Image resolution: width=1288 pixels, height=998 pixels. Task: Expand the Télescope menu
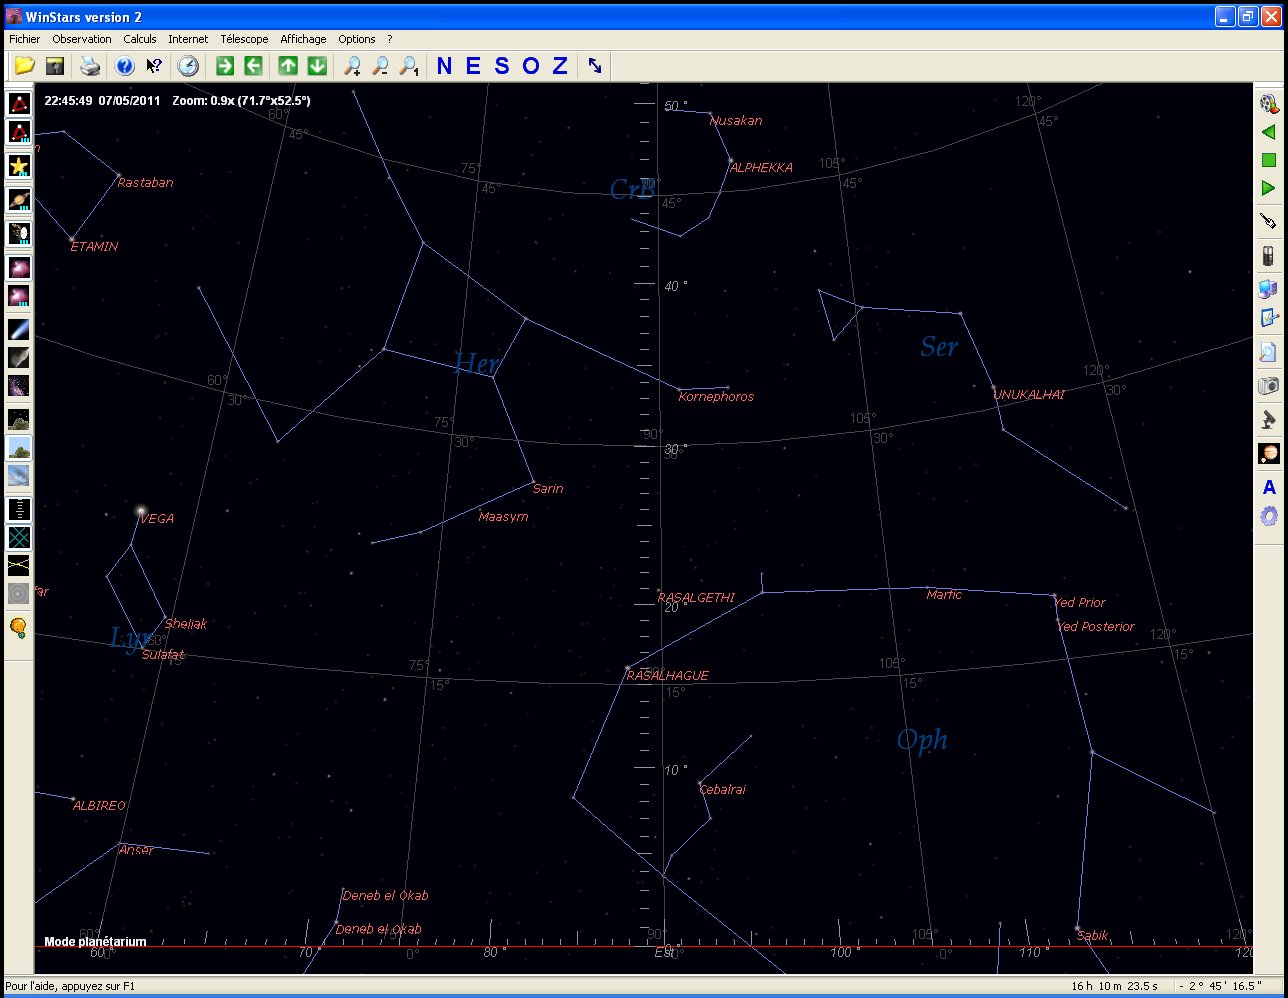point(244,39)
